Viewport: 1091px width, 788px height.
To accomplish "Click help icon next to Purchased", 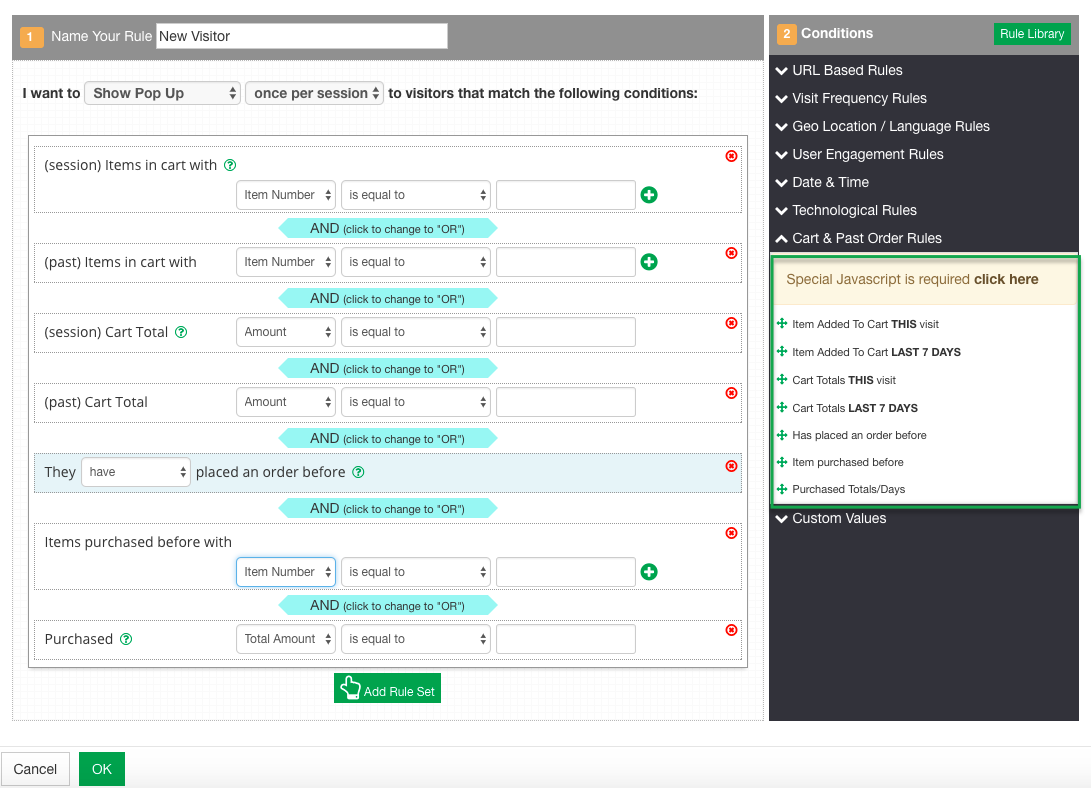I will tap(126, 639).
